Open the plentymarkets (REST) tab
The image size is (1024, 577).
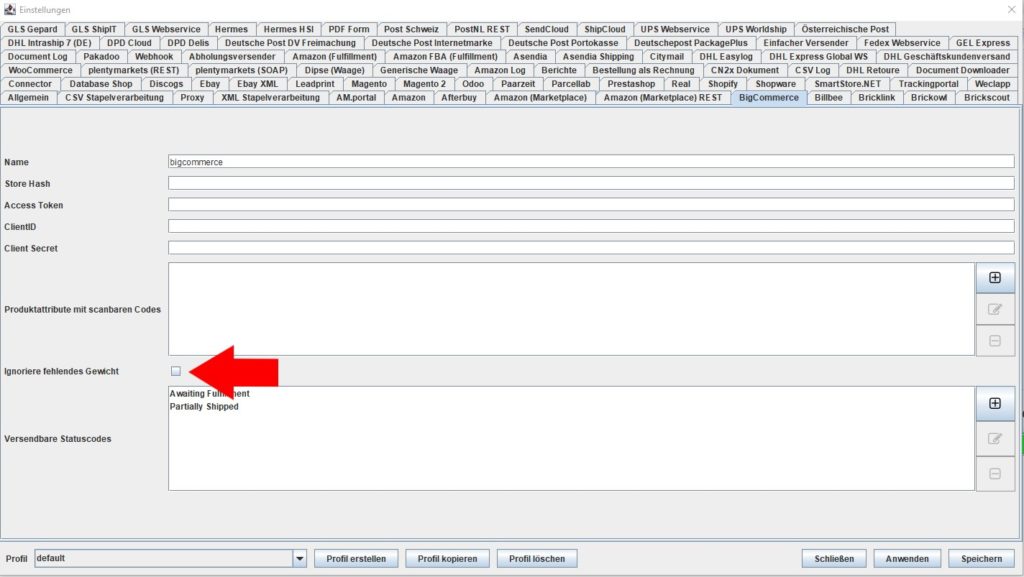133,70
